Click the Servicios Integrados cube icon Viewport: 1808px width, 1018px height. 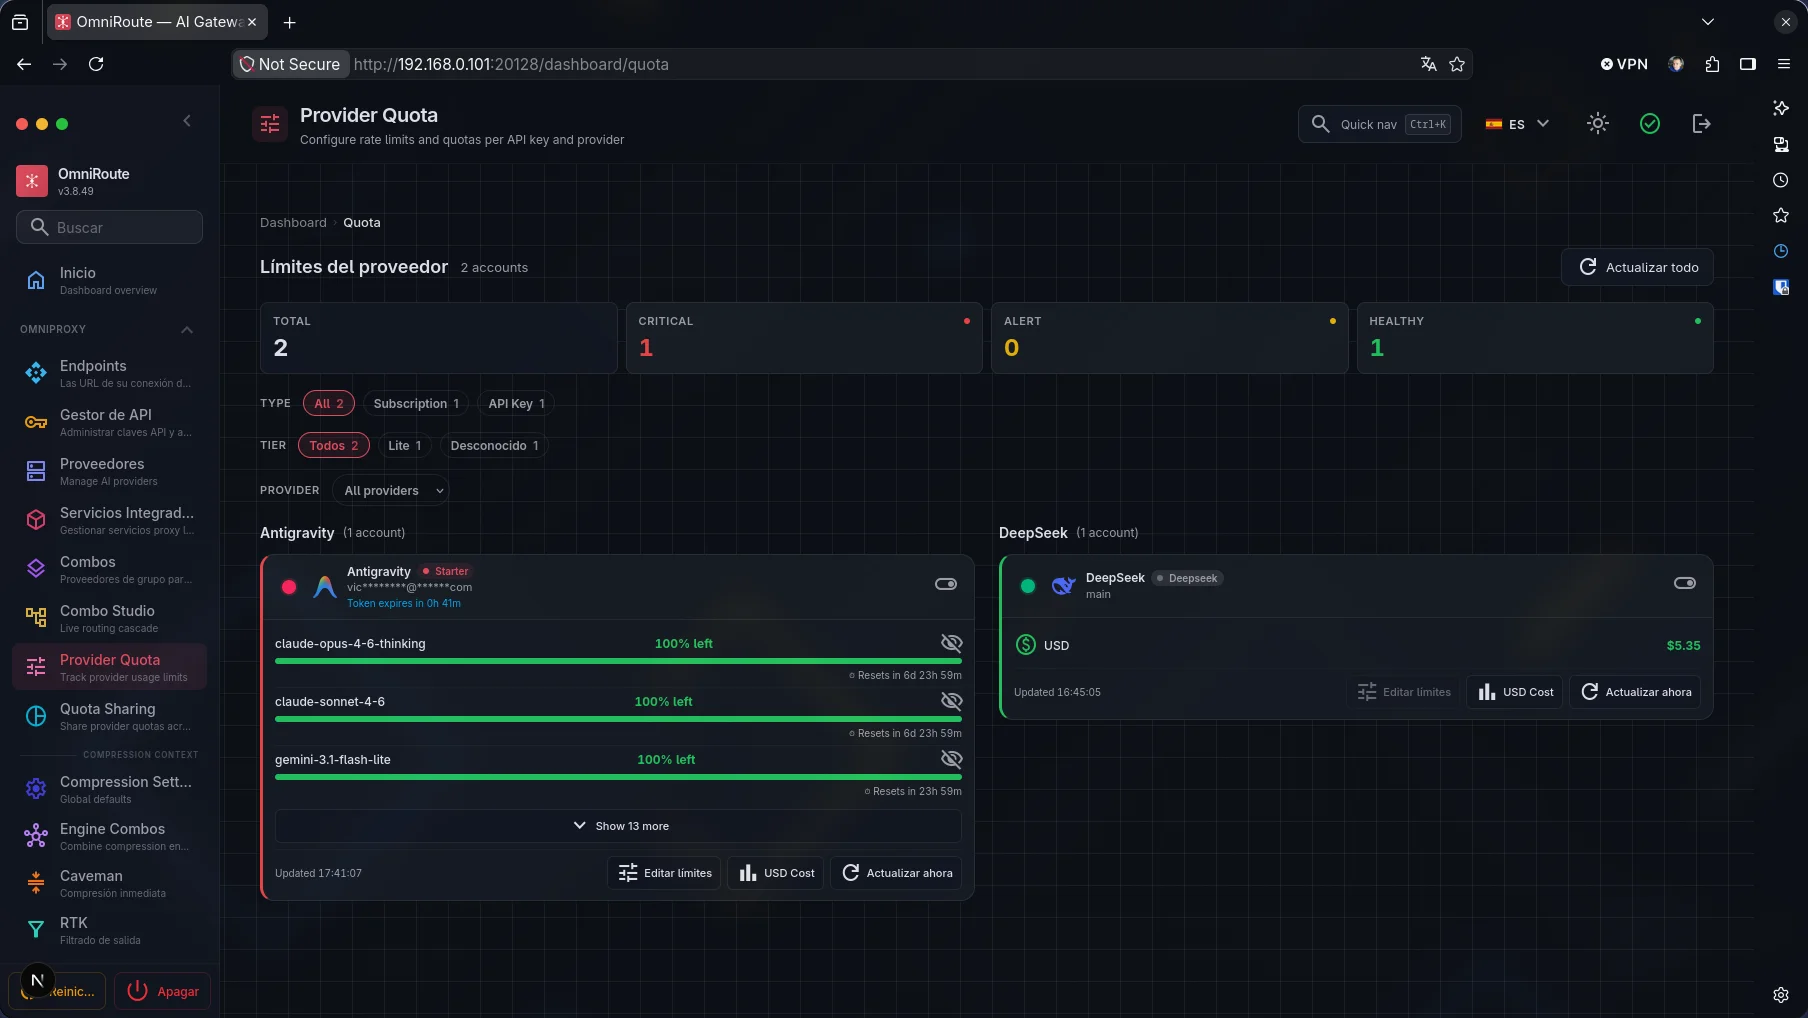tap(36, 521)
